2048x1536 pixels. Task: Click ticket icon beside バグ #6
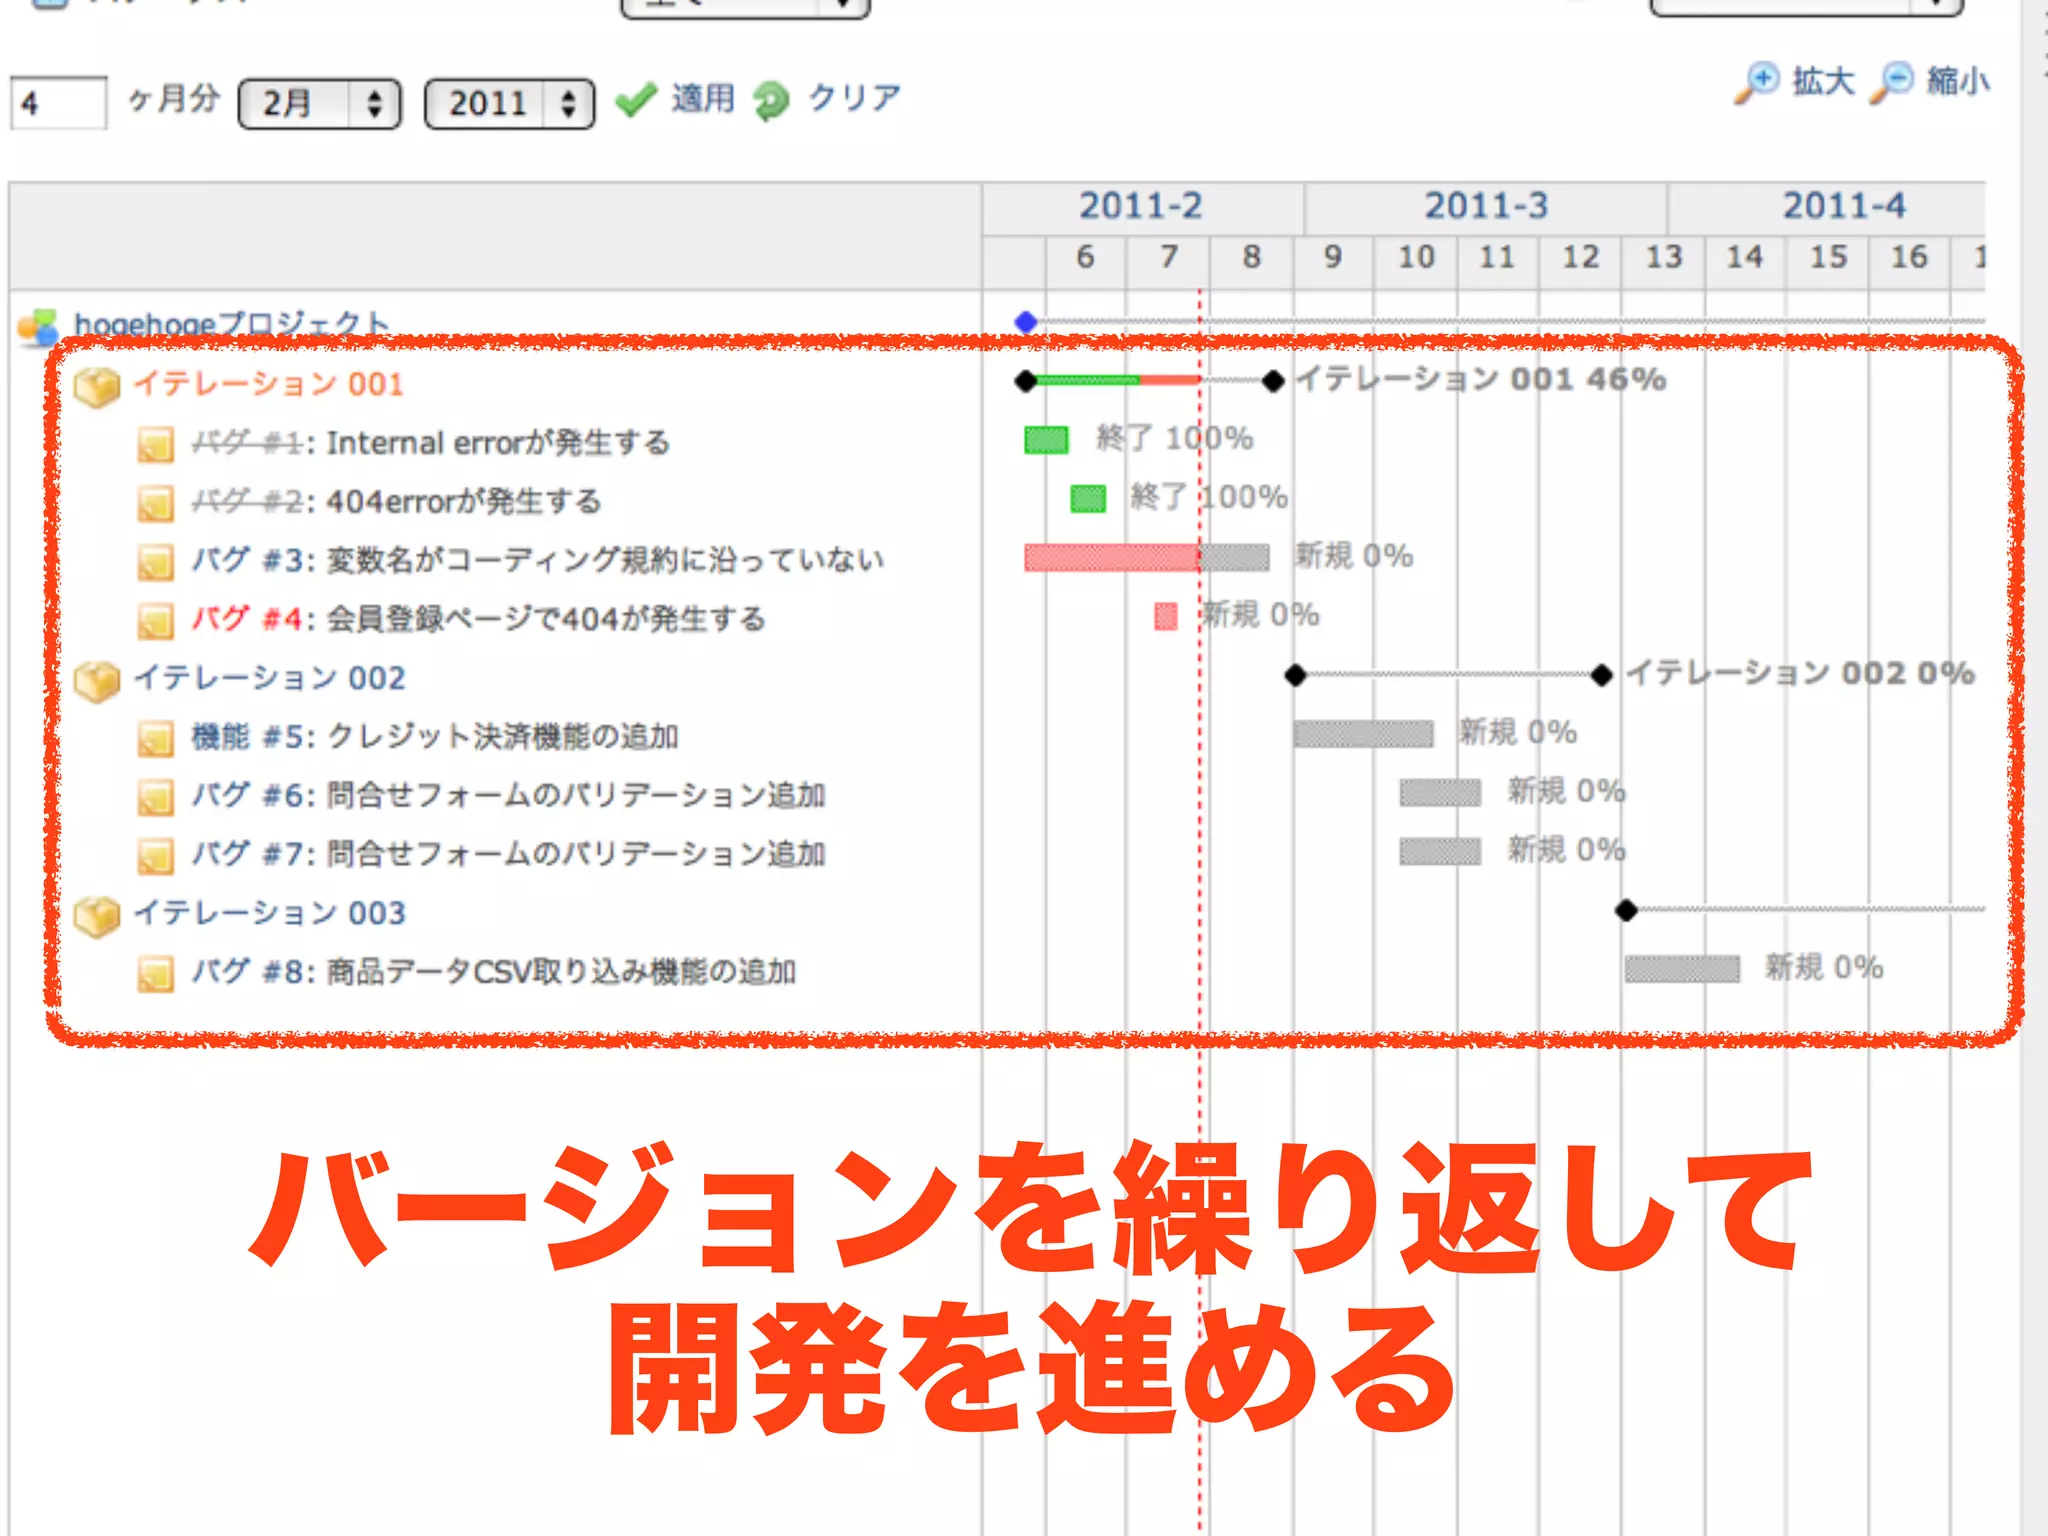coord(155,797)
